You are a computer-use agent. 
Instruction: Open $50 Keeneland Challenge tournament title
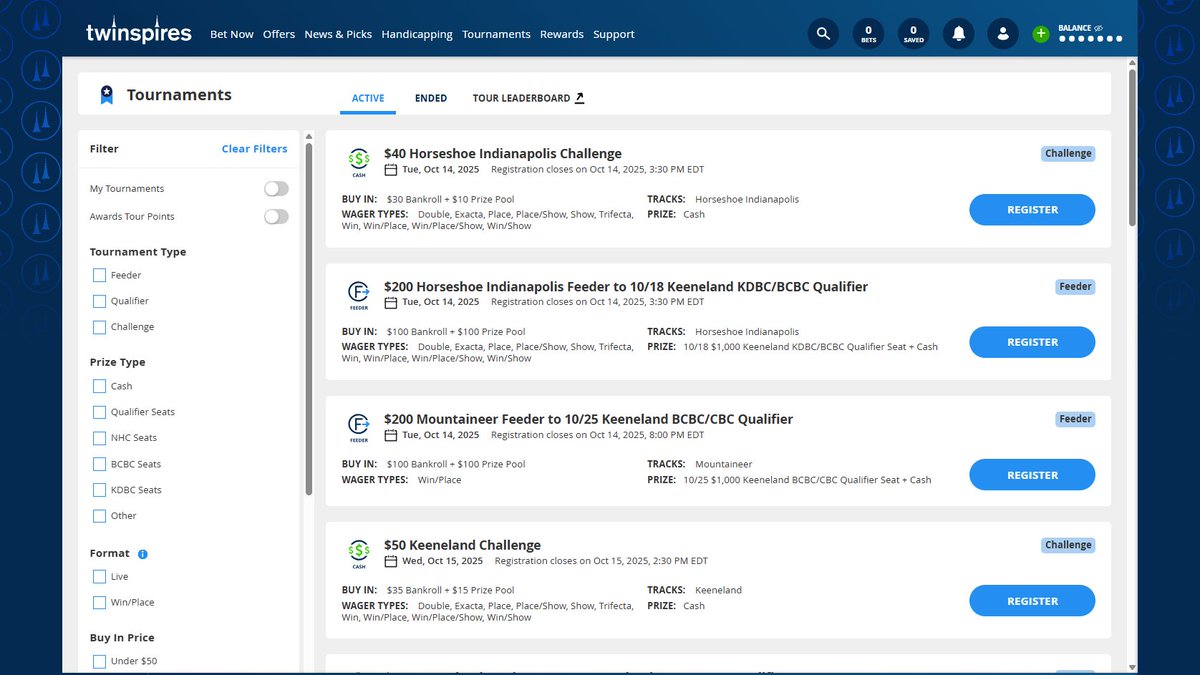click(x=462, y=545)
